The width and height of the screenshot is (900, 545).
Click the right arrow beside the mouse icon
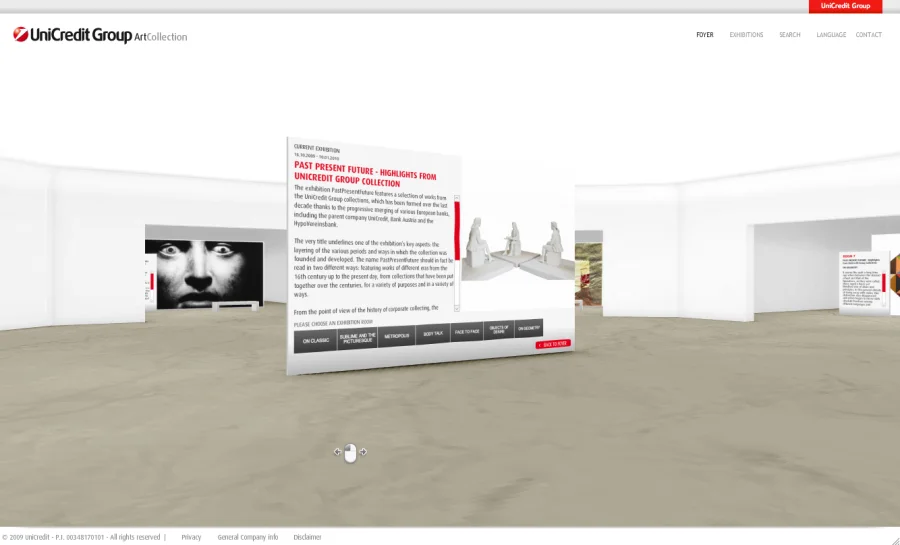pos(363,452)
